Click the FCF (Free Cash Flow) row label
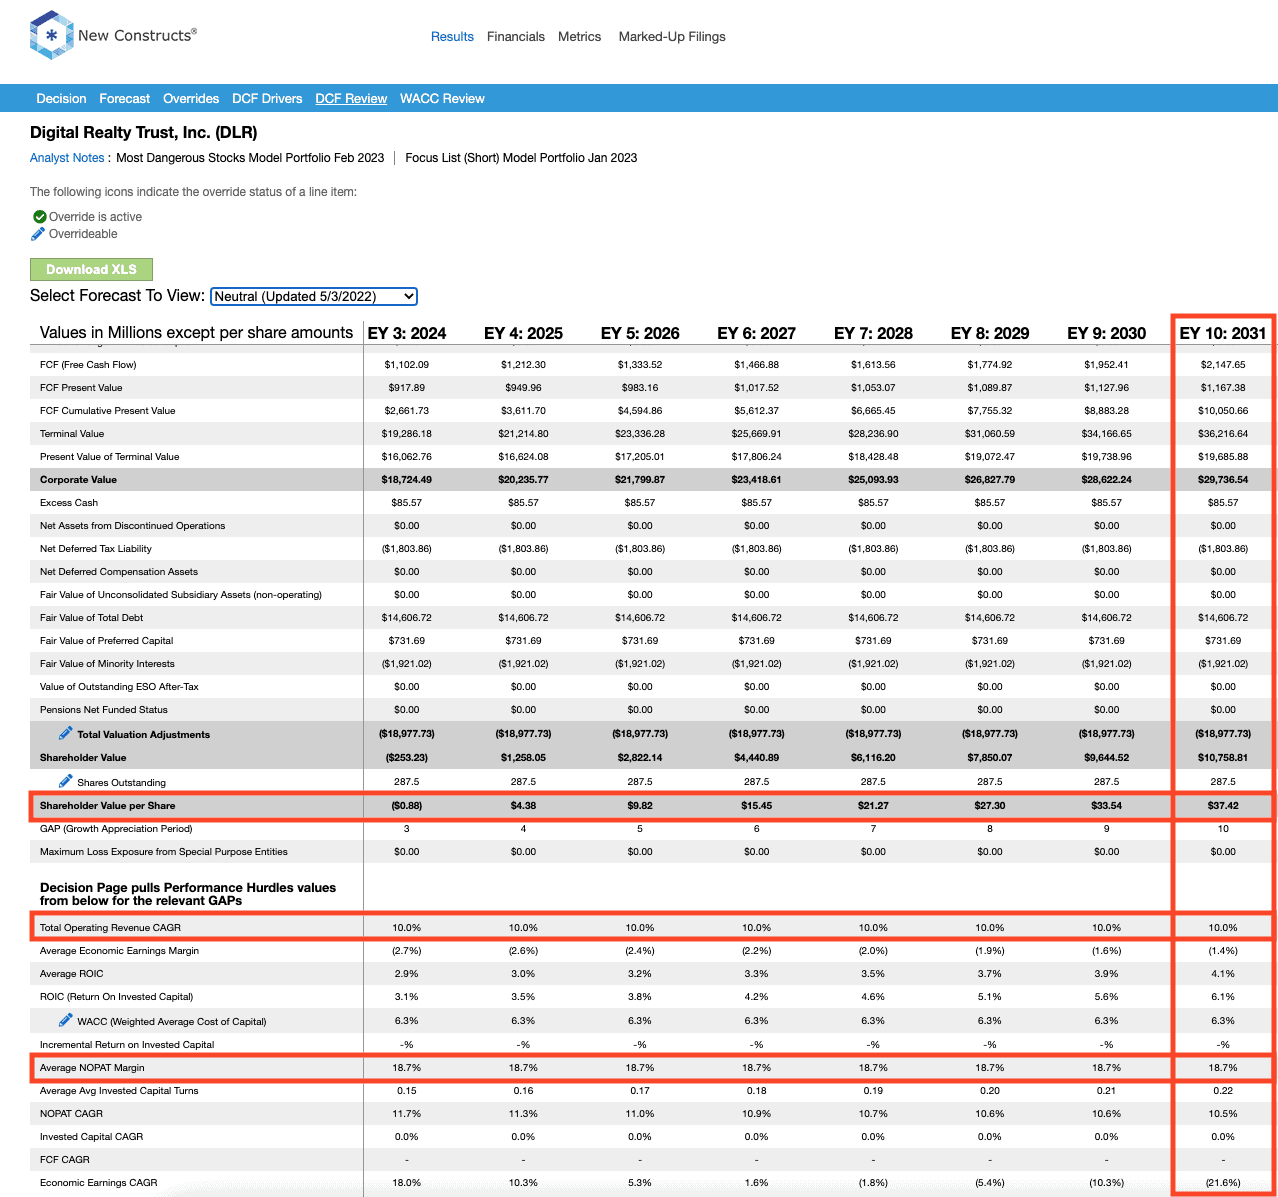This screenshot has width=1278, height=1197. [88, 365]
